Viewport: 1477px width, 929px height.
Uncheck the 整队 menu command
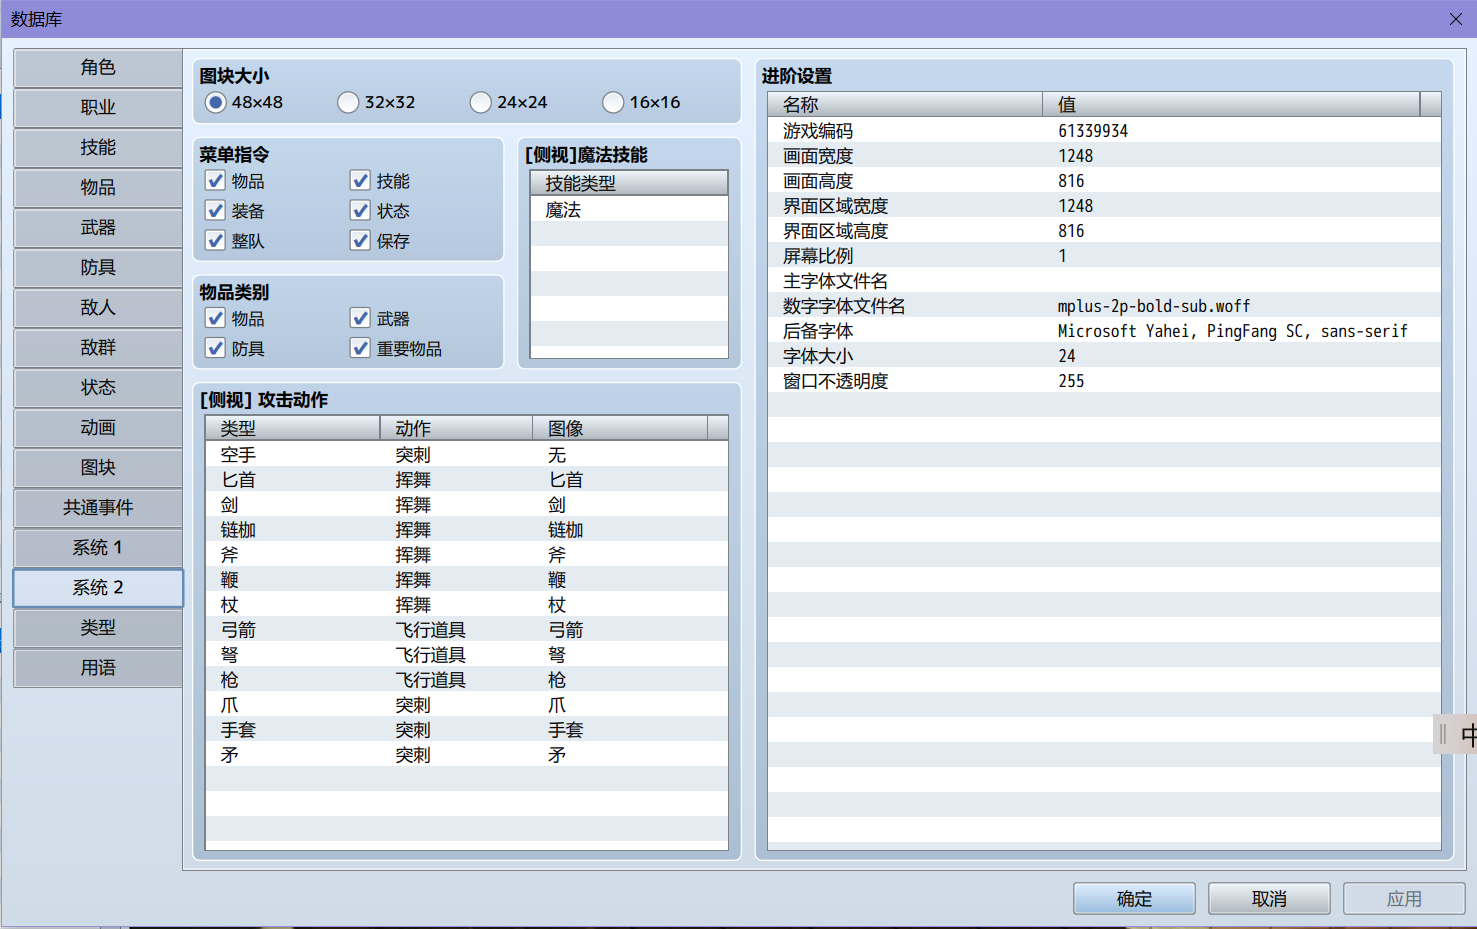(x=215, y=240)
